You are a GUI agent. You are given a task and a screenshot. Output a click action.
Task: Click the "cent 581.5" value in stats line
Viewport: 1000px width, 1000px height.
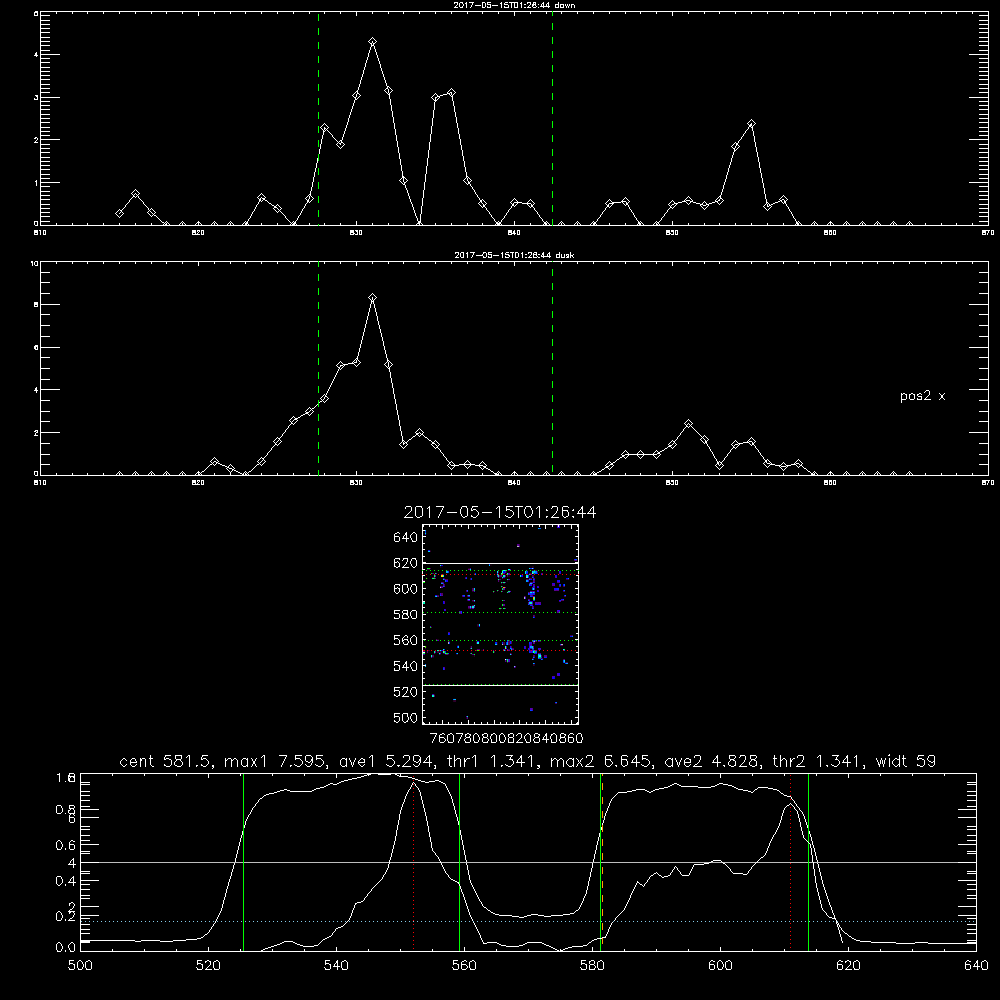point(166,761)
